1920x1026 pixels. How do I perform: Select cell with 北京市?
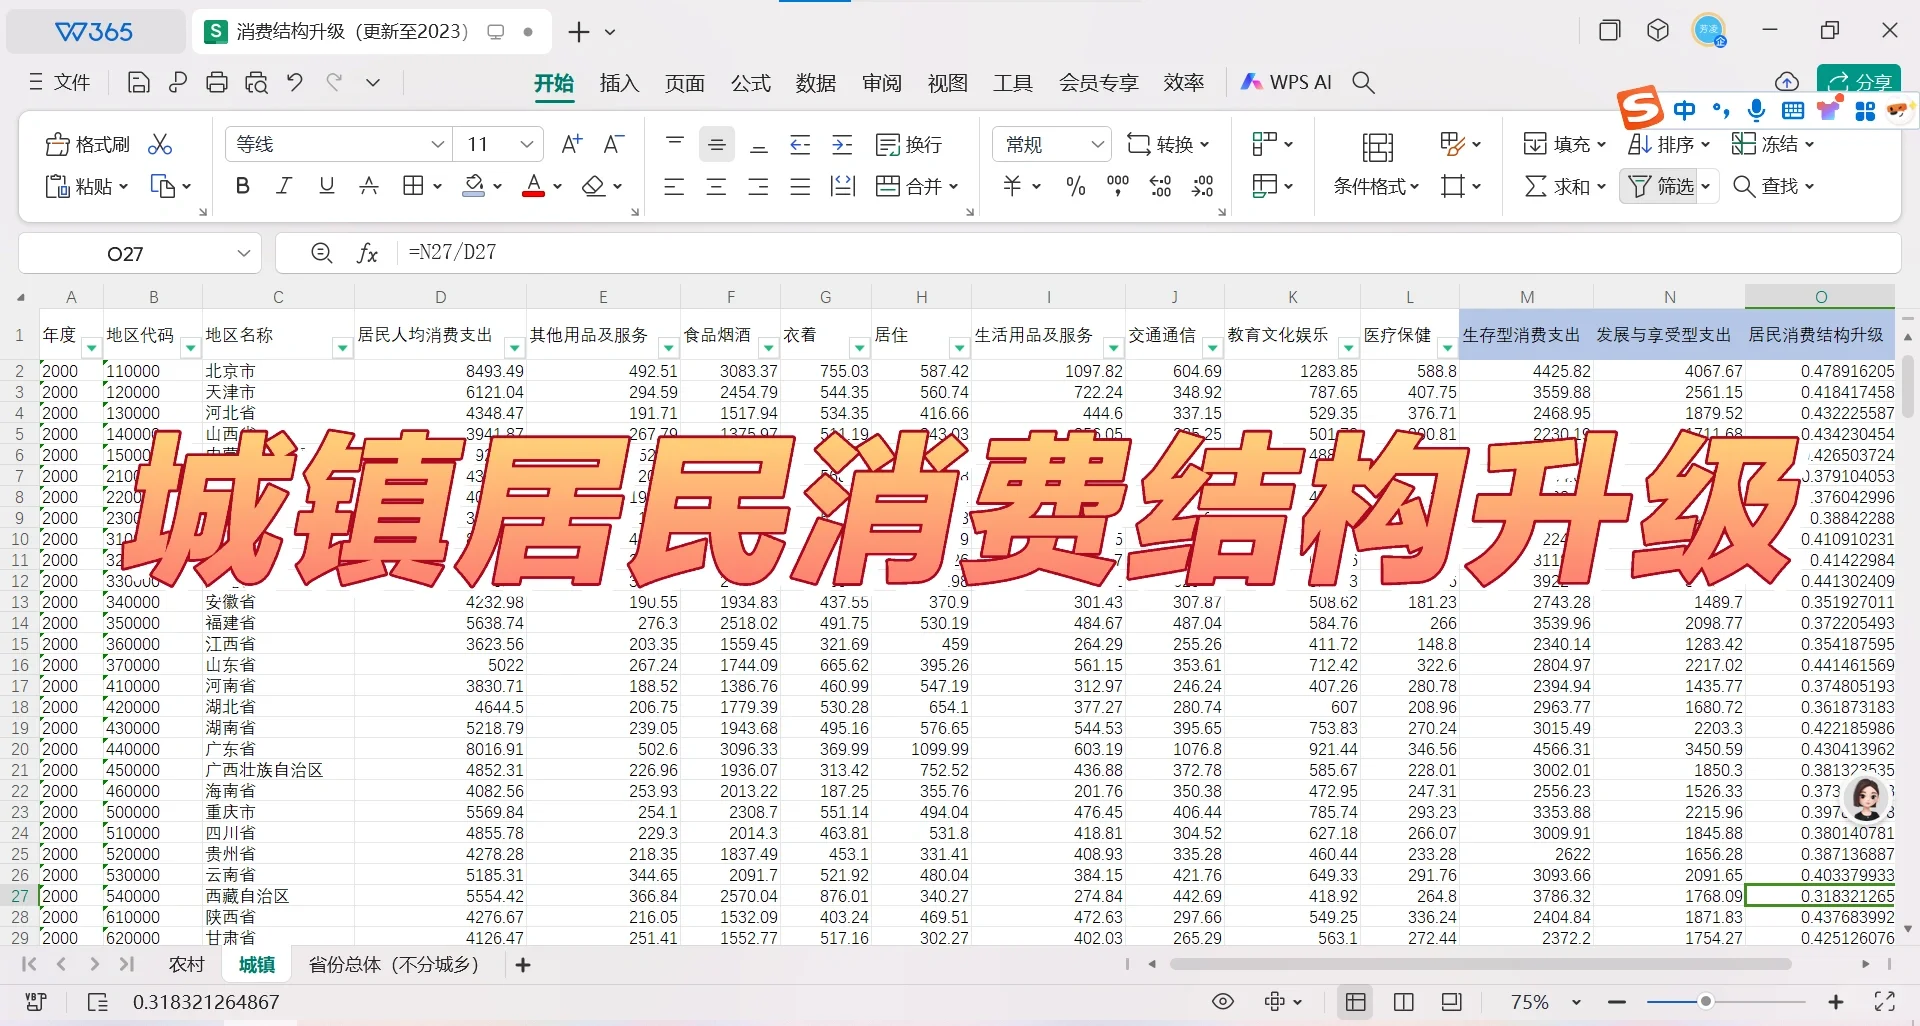tap(278, 371)
